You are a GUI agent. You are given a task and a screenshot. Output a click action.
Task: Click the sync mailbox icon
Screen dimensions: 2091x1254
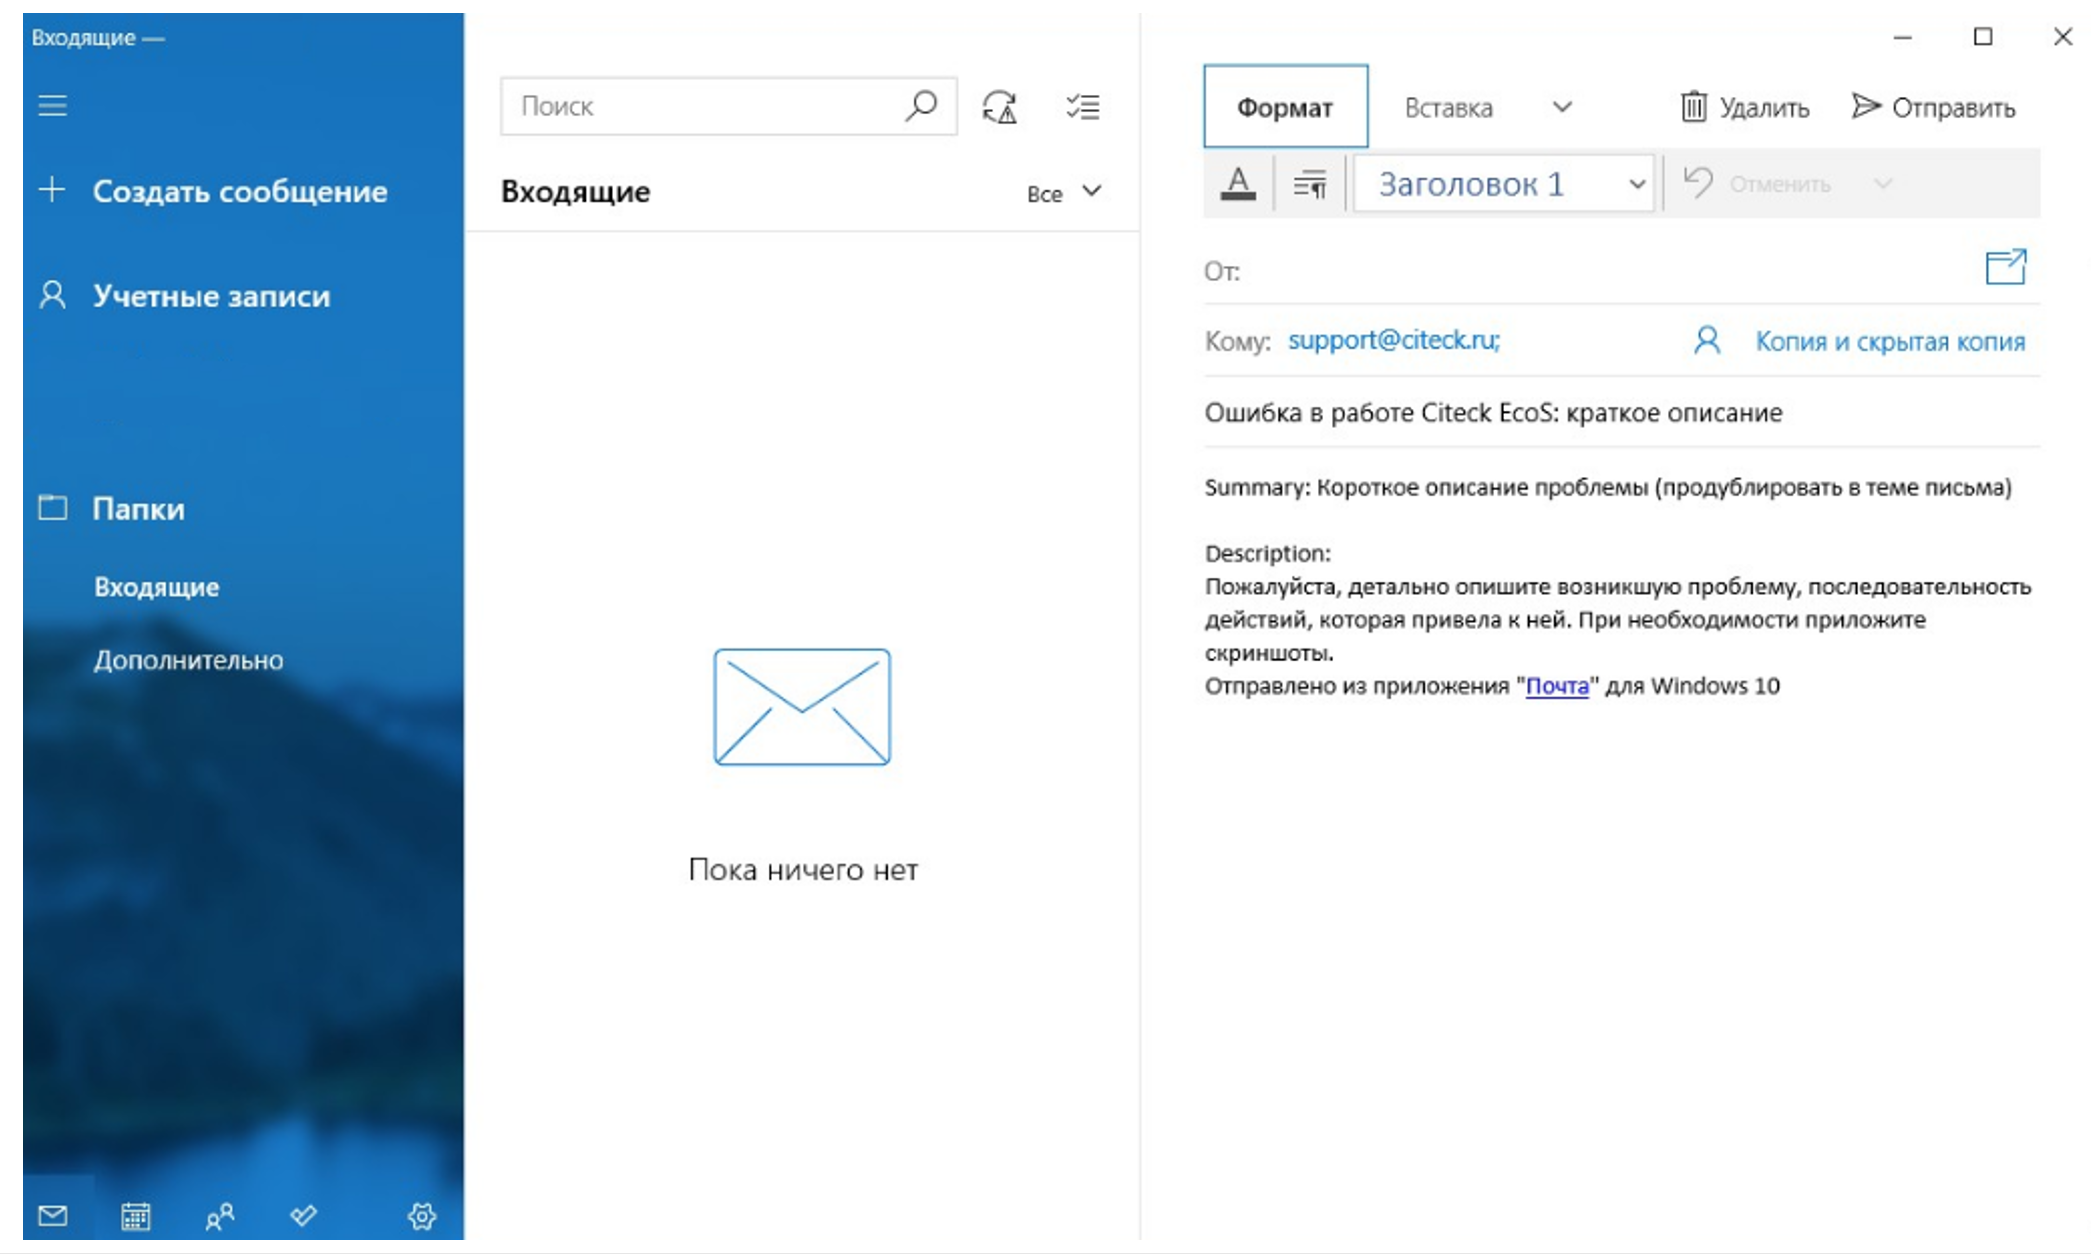click(999, 107)
